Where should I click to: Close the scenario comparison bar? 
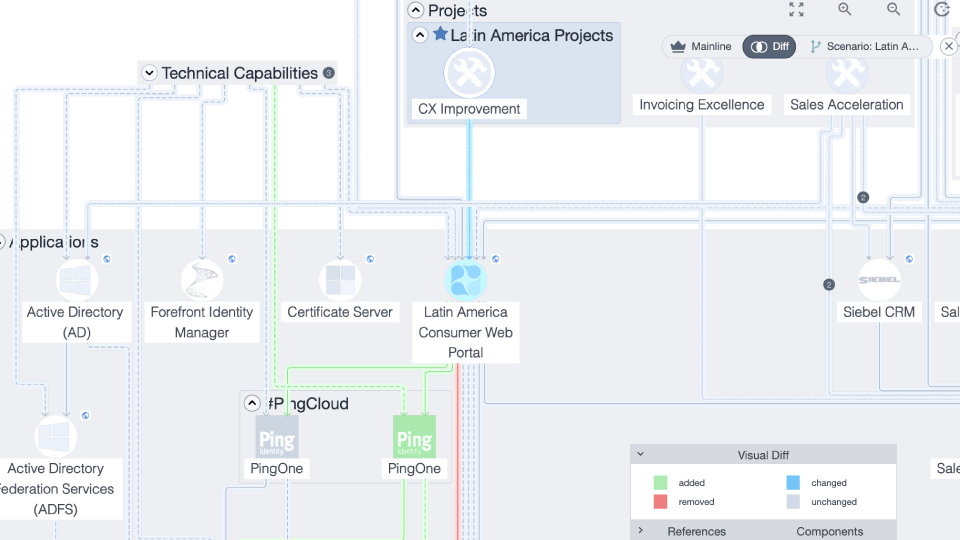coord(948,47)
